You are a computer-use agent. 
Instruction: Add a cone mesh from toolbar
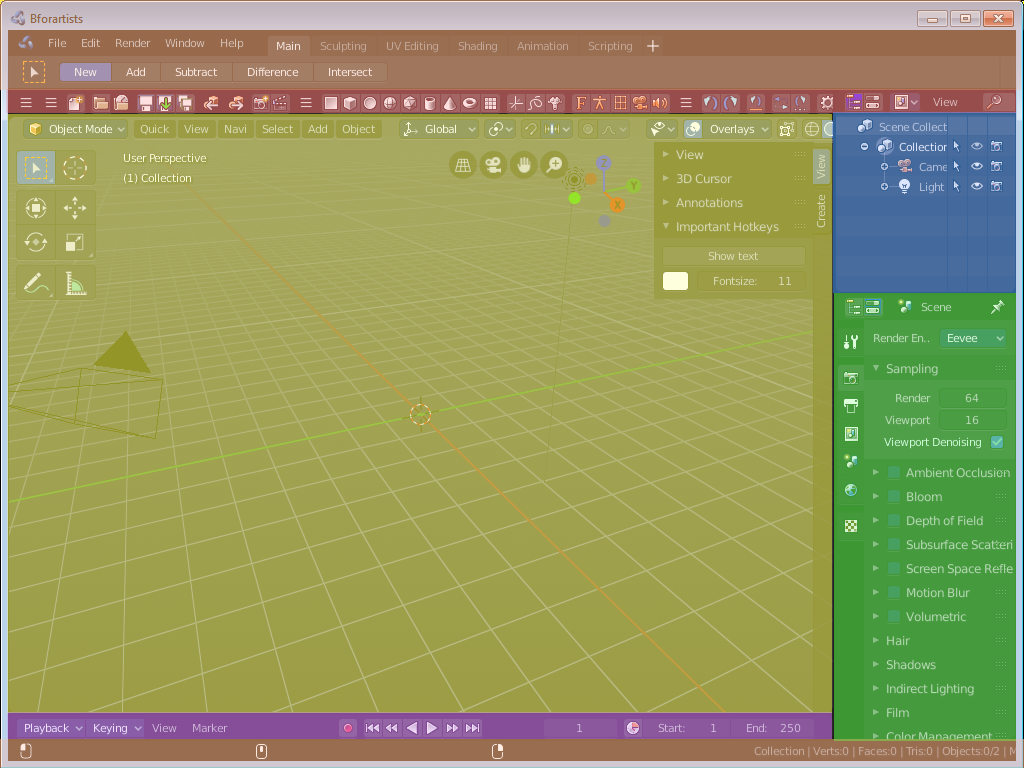[449, 103]
